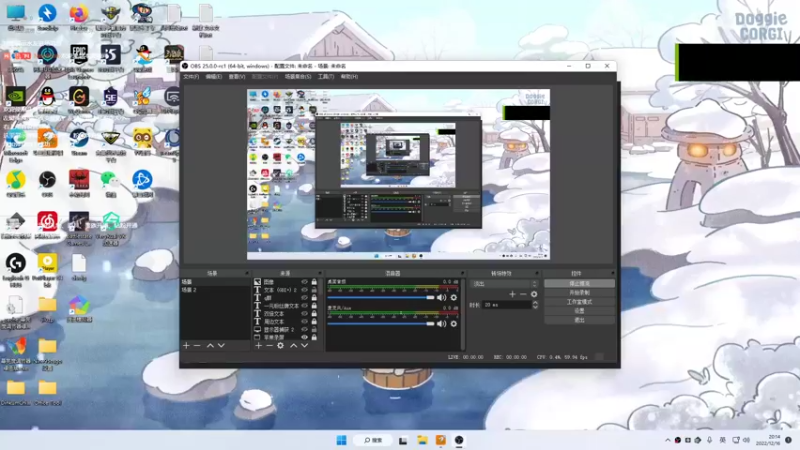Click 退出 button in controls

tap(579, 320)
